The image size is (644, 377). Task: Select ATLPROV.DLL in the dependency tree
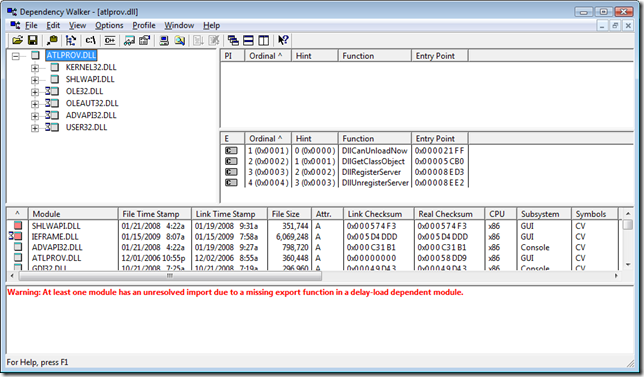[71, 55]
